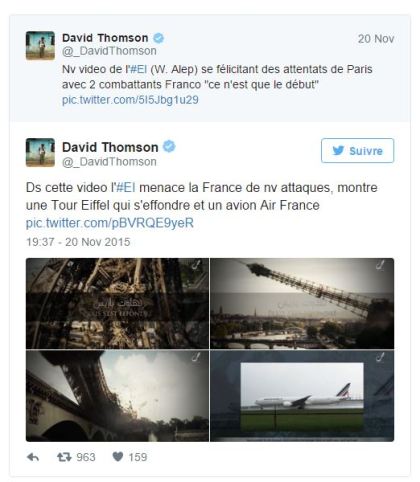The image size is (420, 482).
Task: Open top-left Eiffel Tower debris image
Action: click(117, 303)
